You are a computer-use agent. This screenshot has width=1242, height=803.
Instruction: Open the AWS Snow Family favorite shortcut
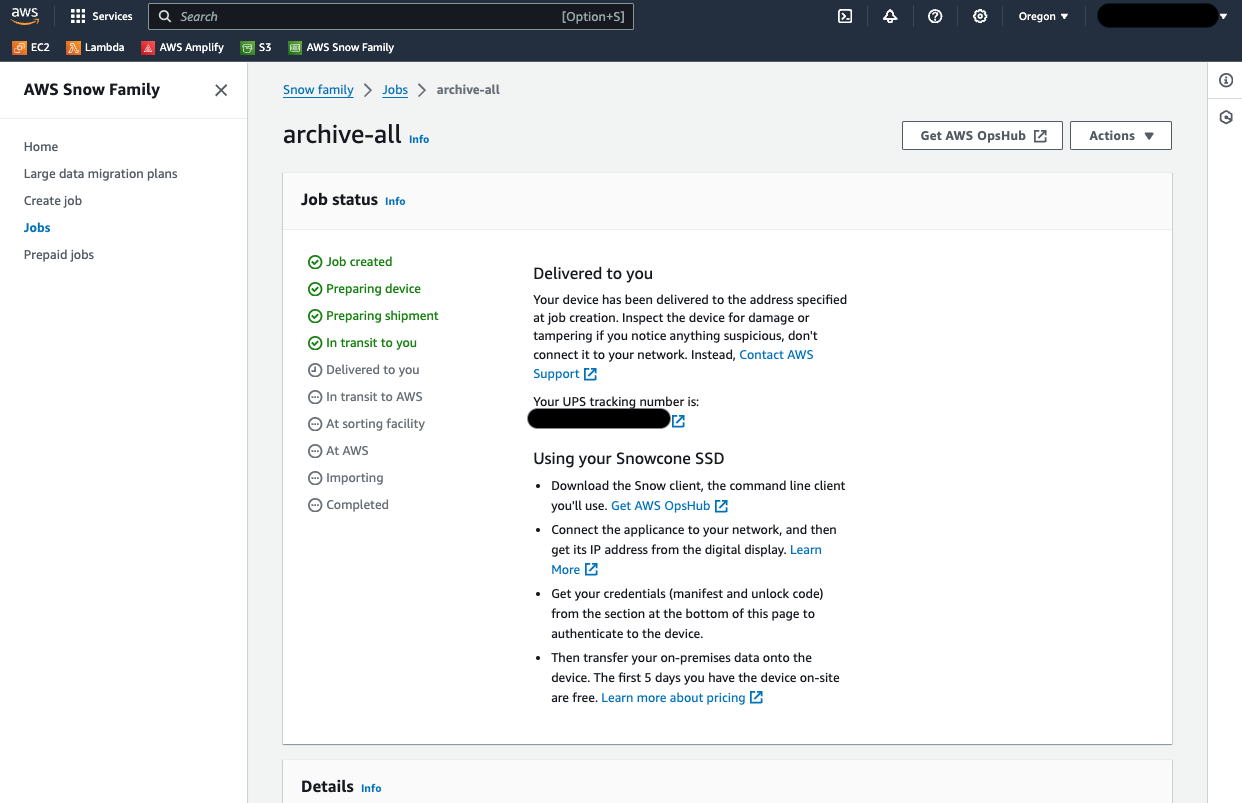click(x=341, y=47)
